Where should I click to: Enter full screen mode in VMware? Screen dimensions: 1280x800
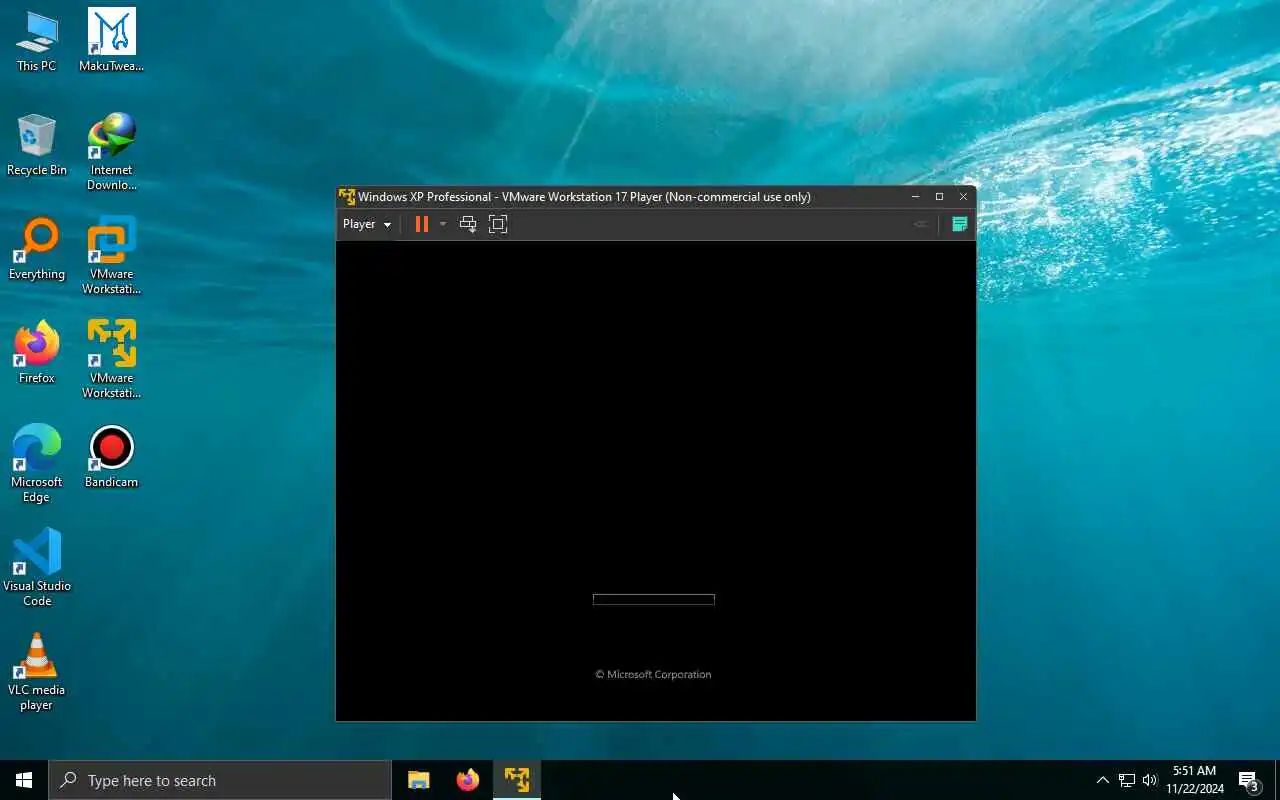[x=498, y=224]
